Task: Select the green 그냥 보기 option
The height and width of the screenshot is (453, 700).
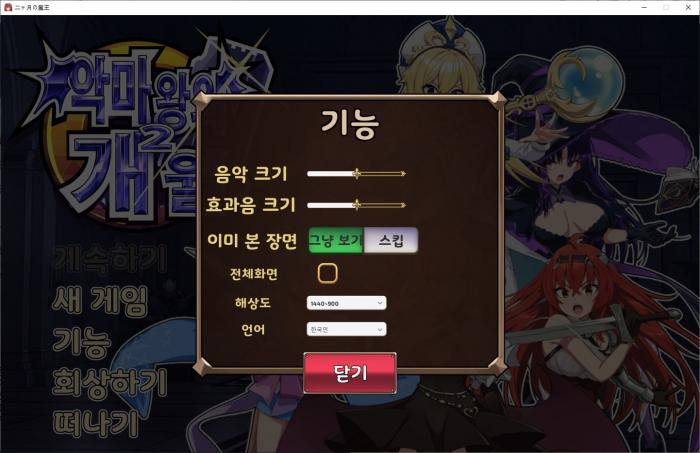Action: tap(336, 240)
